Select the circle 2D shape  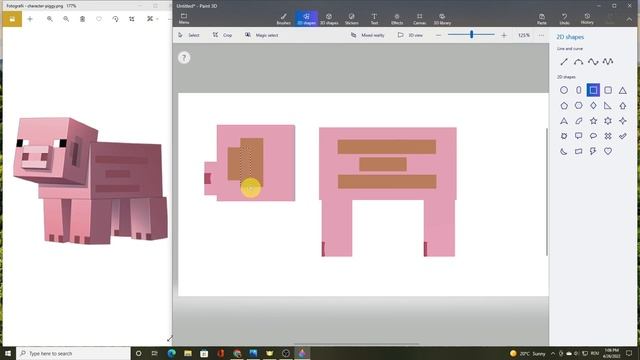pos(564,90)
